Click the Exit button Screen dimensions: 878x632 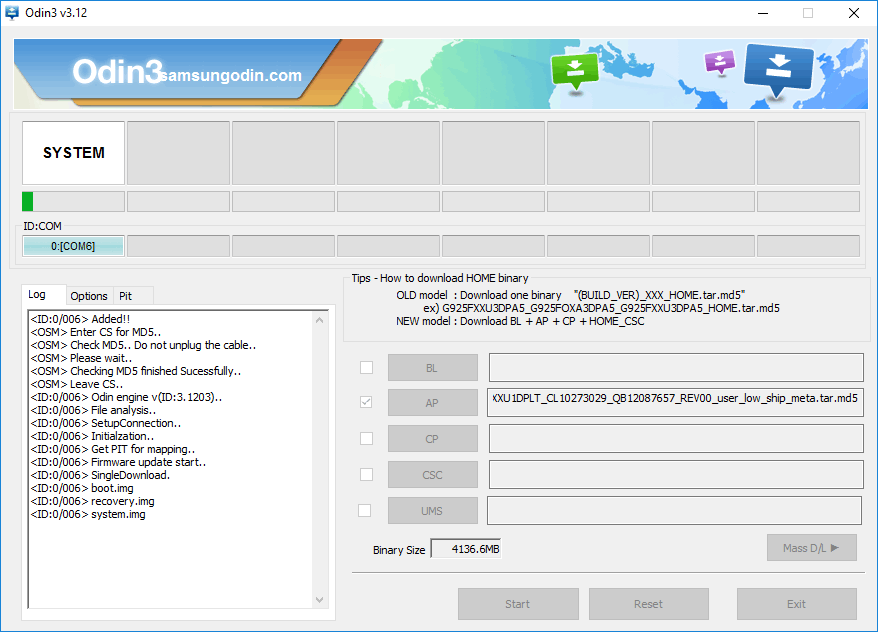tap(796, 604)
